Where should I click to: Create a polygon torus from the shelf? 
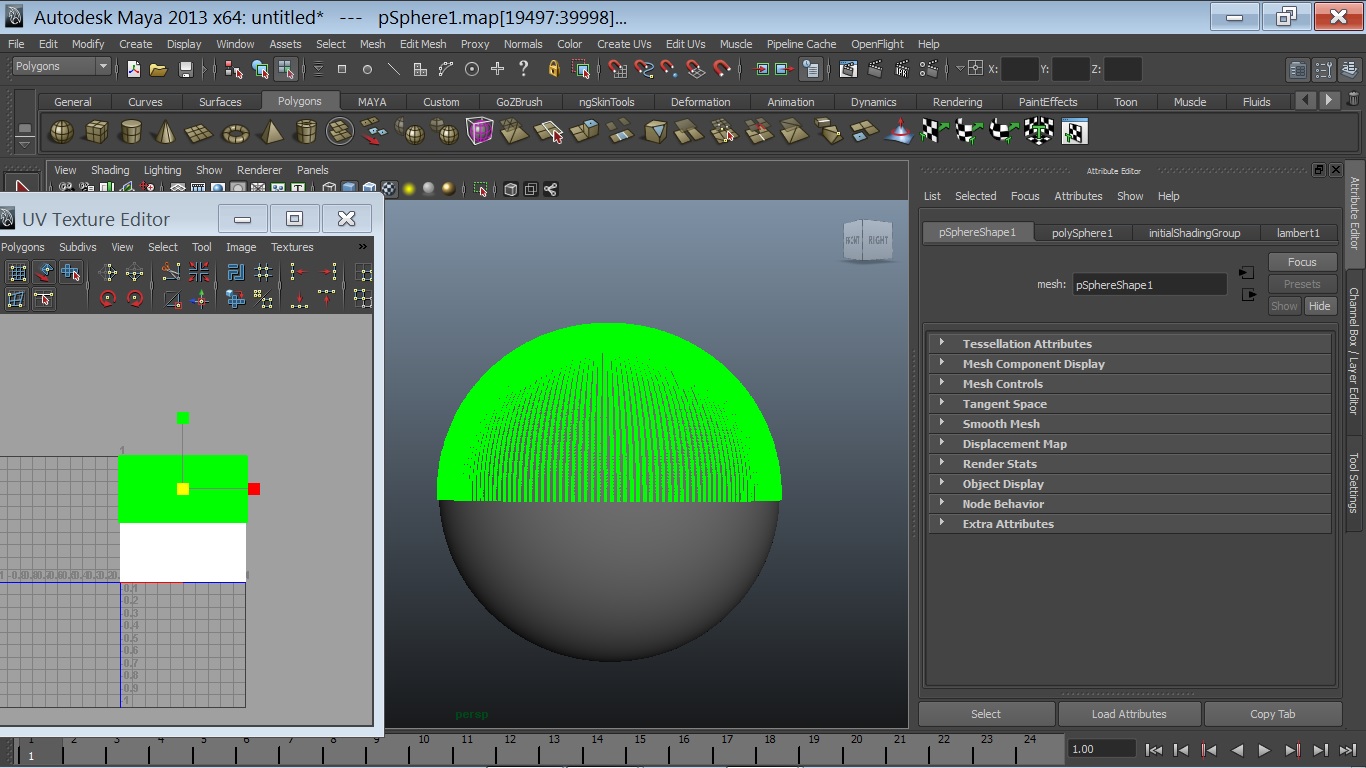tap(235, 132)
